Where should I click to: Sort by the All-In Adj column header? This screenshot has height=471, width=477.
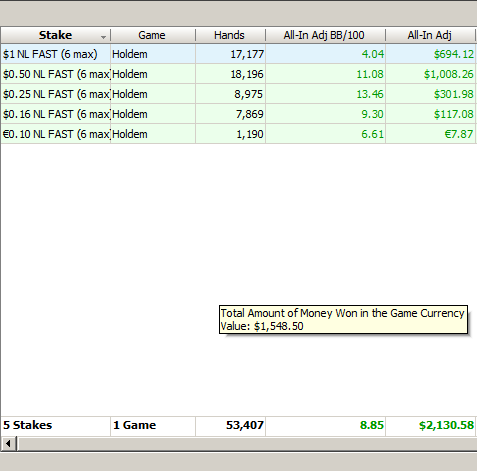pos(430,35)
